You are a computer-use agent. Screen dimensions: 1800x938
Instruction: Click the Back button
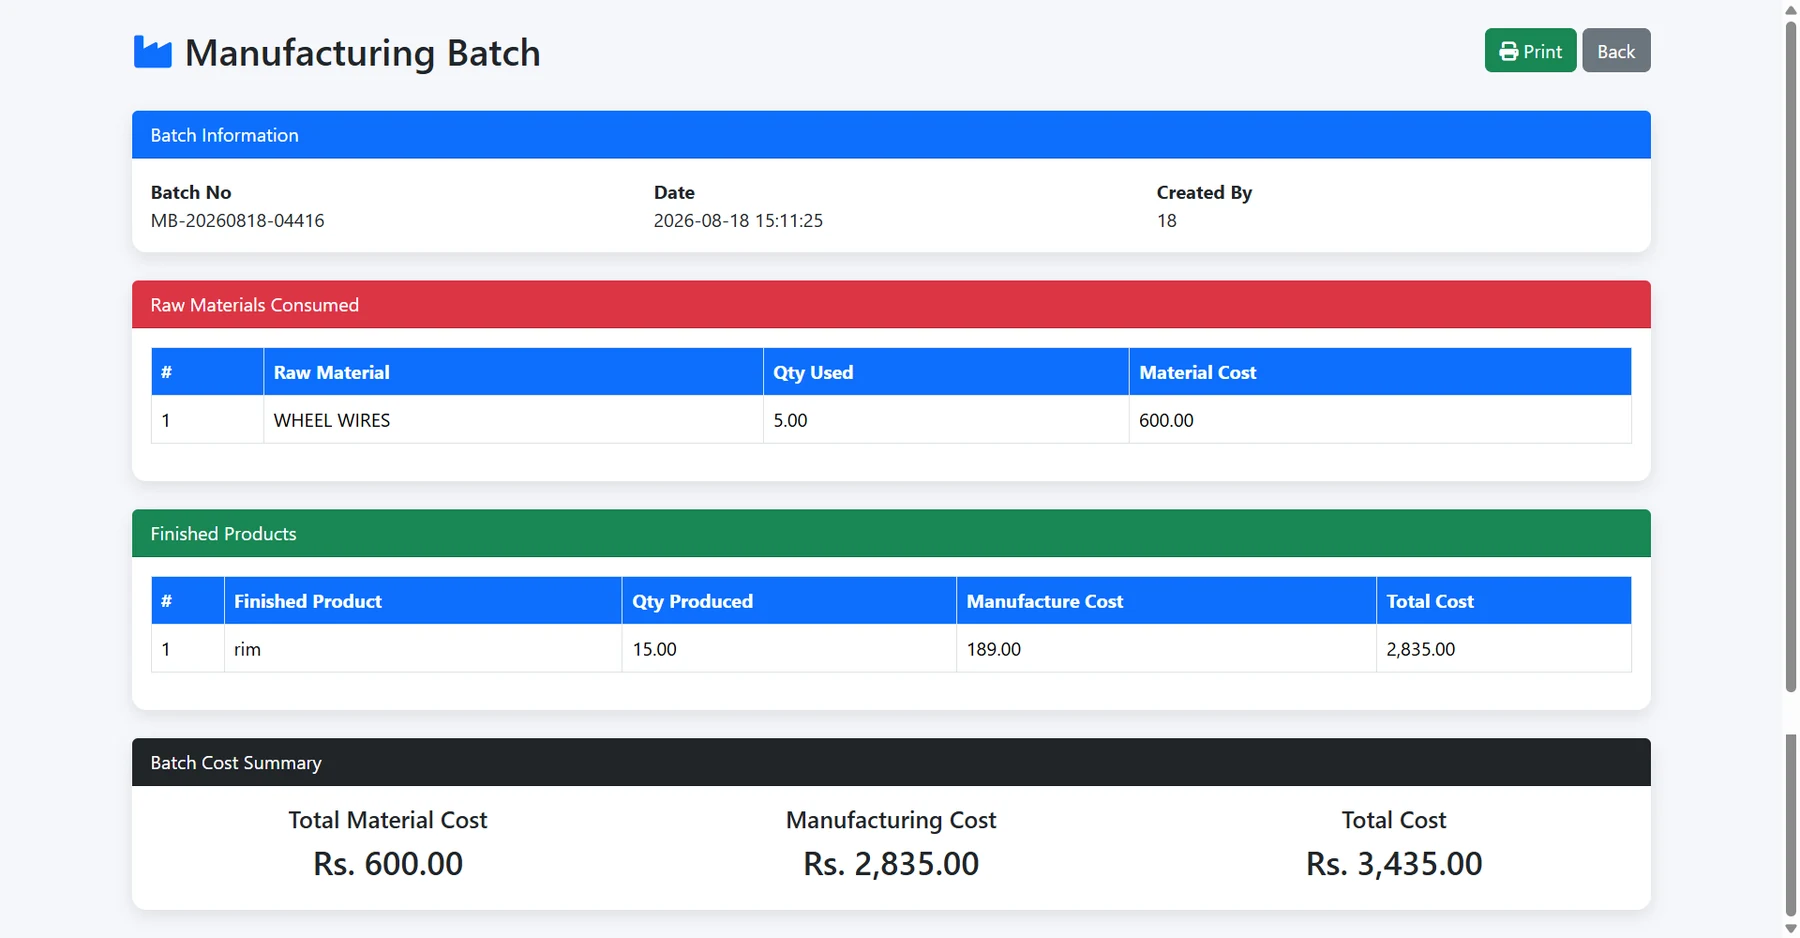pos(1616,51)
